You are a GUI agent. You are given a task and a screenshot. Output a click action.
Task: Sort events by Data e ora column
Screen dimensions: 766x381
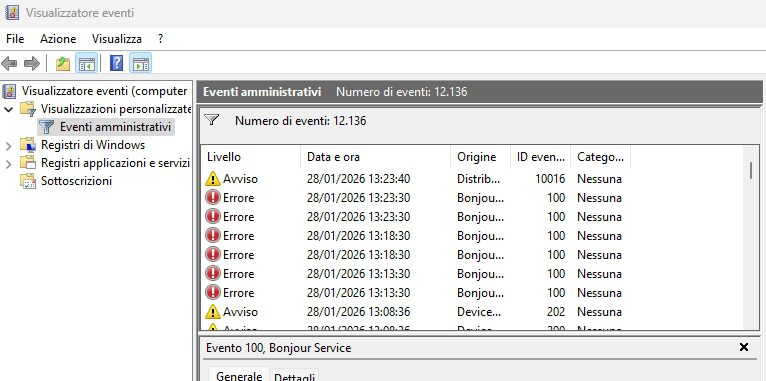[375, 157]
